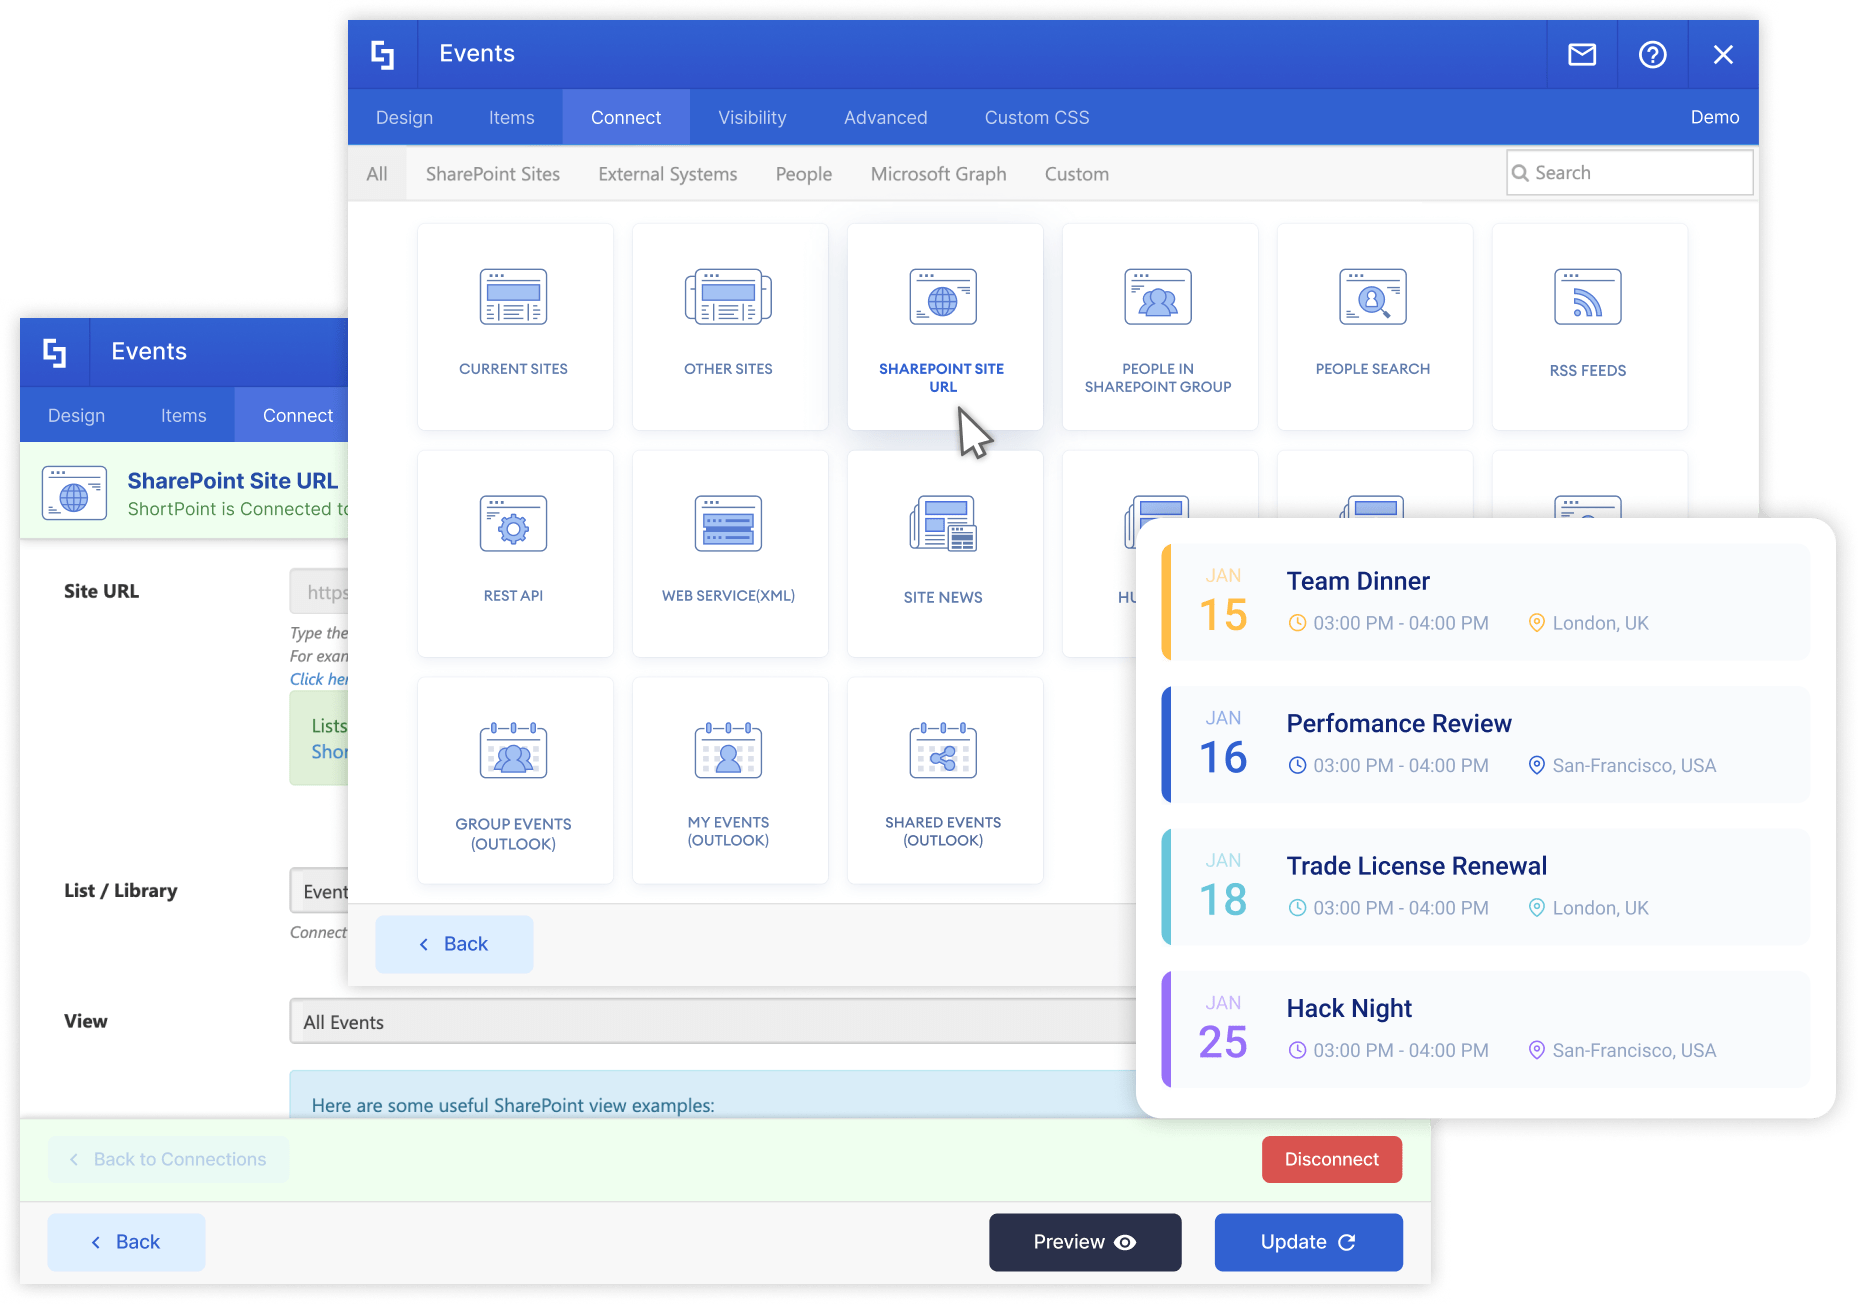Image resolution: width=1862 pixels, height=1304 pixels.
Task: Show All connection types
Action: click(377, 174)
